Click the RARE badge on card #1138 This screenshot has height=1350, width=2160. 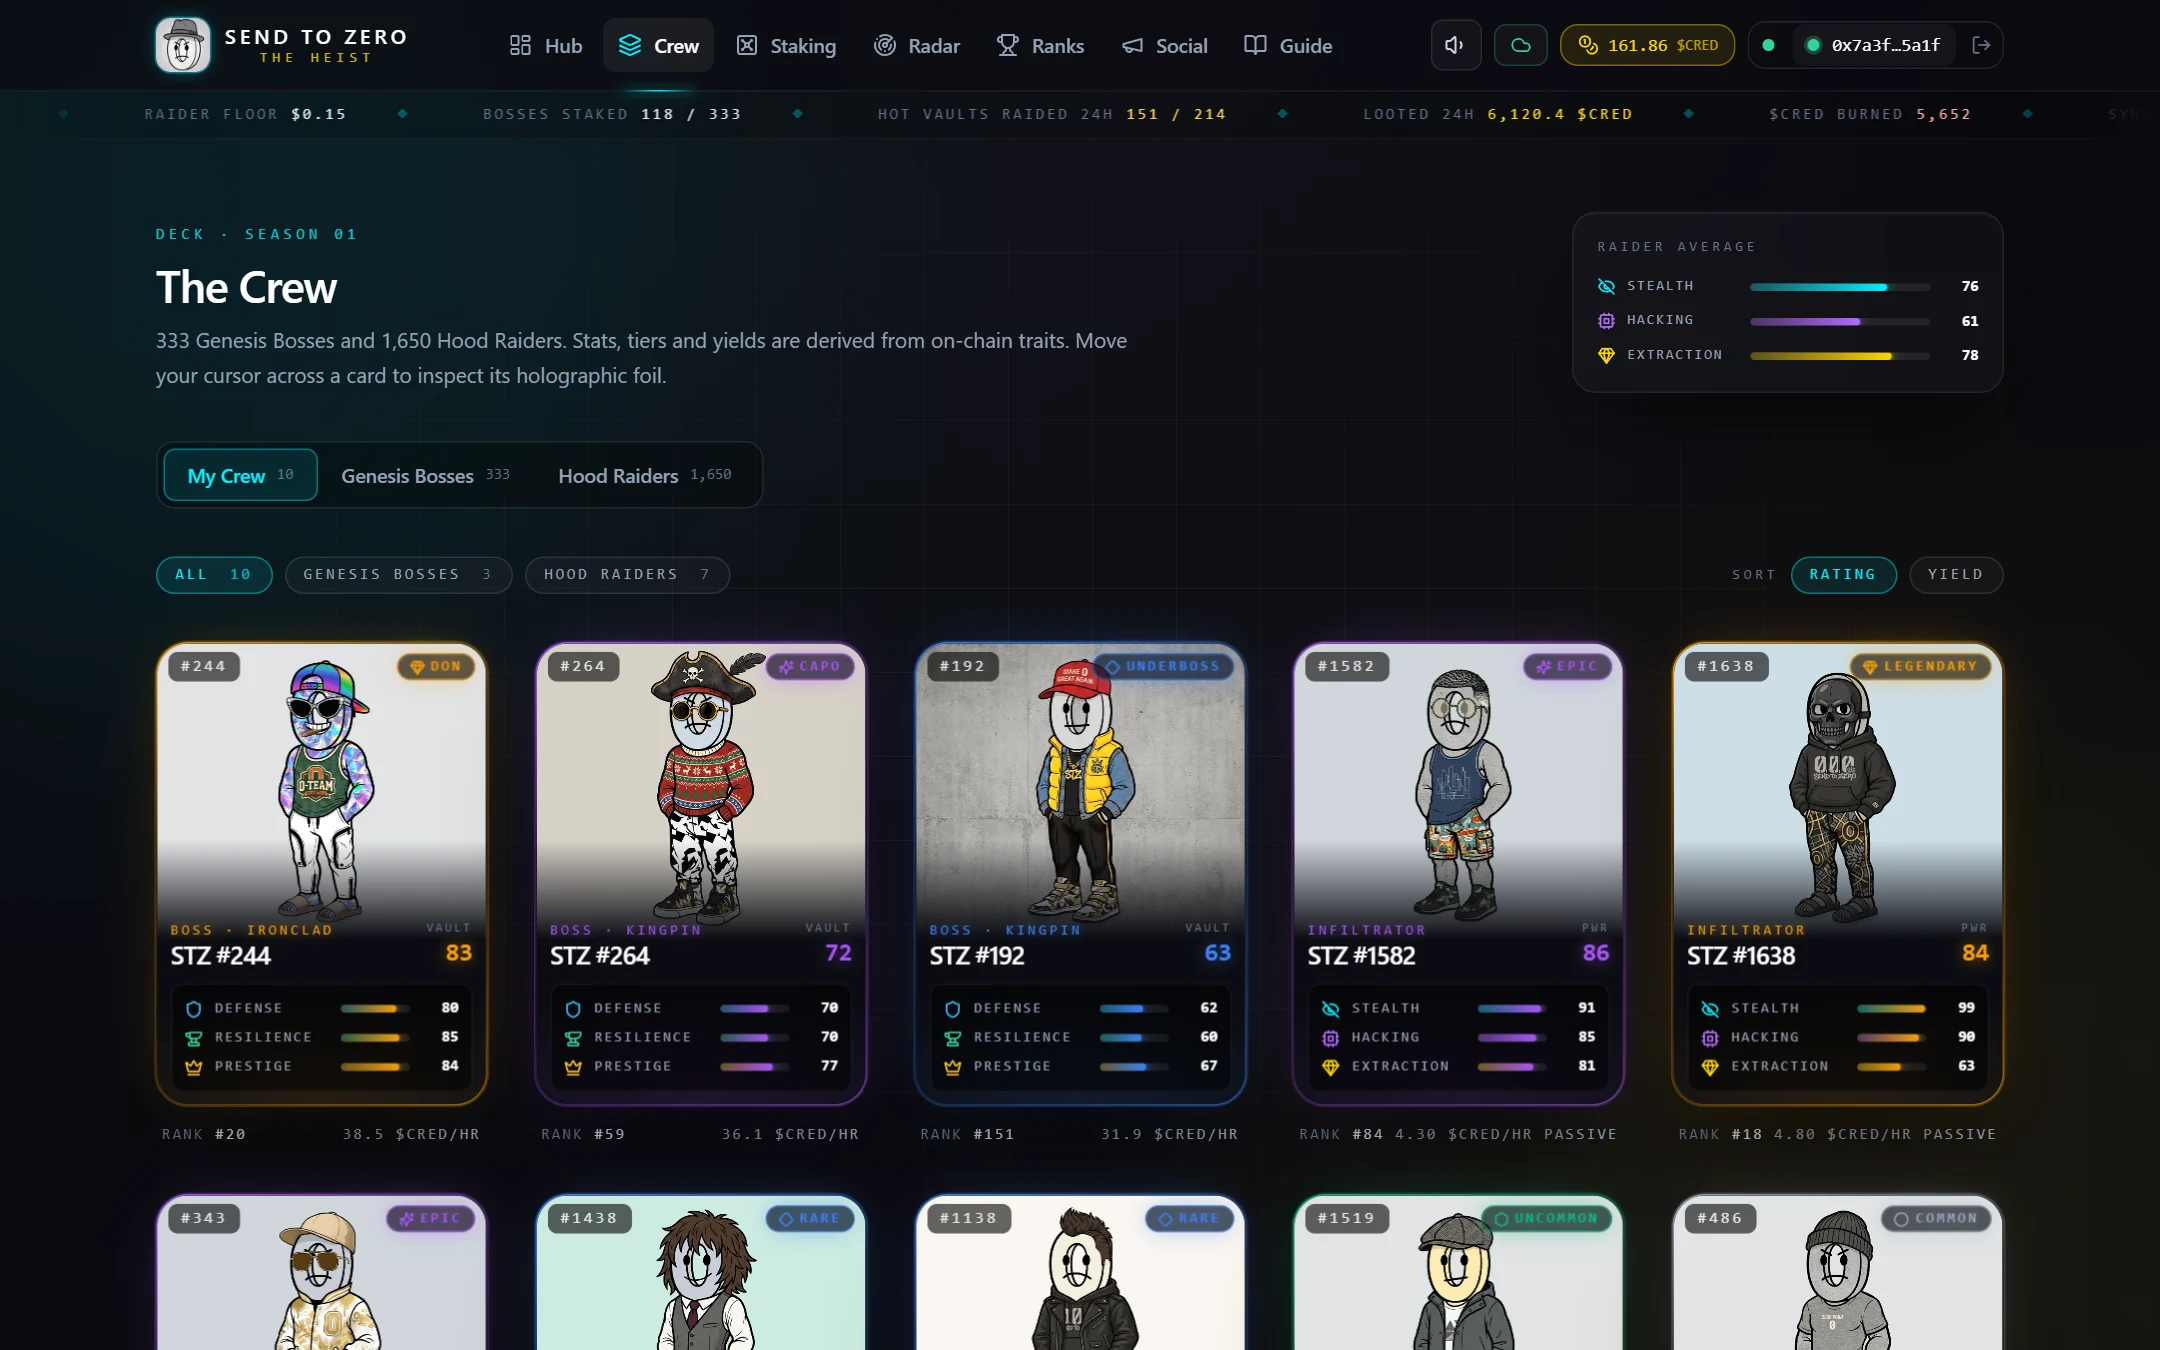tap(1189, 1218)
